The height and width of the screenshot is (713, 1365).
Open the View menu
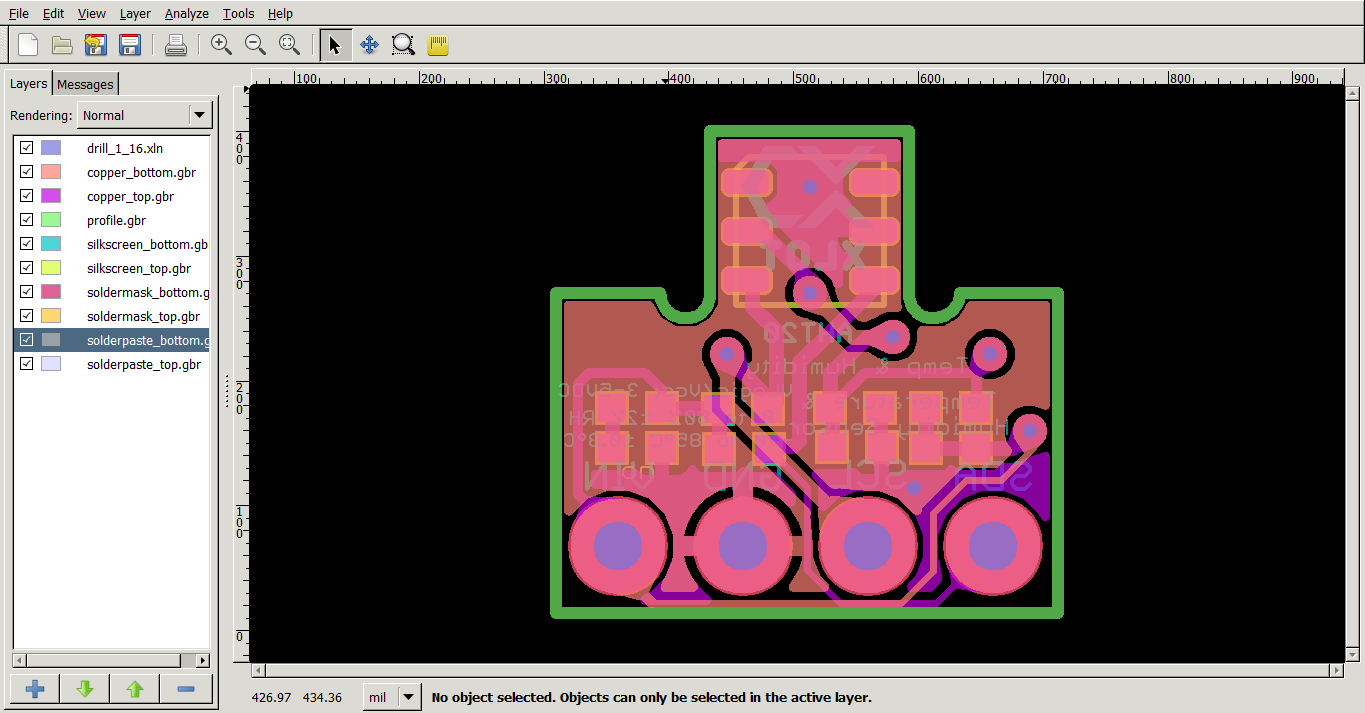[91, 13]
